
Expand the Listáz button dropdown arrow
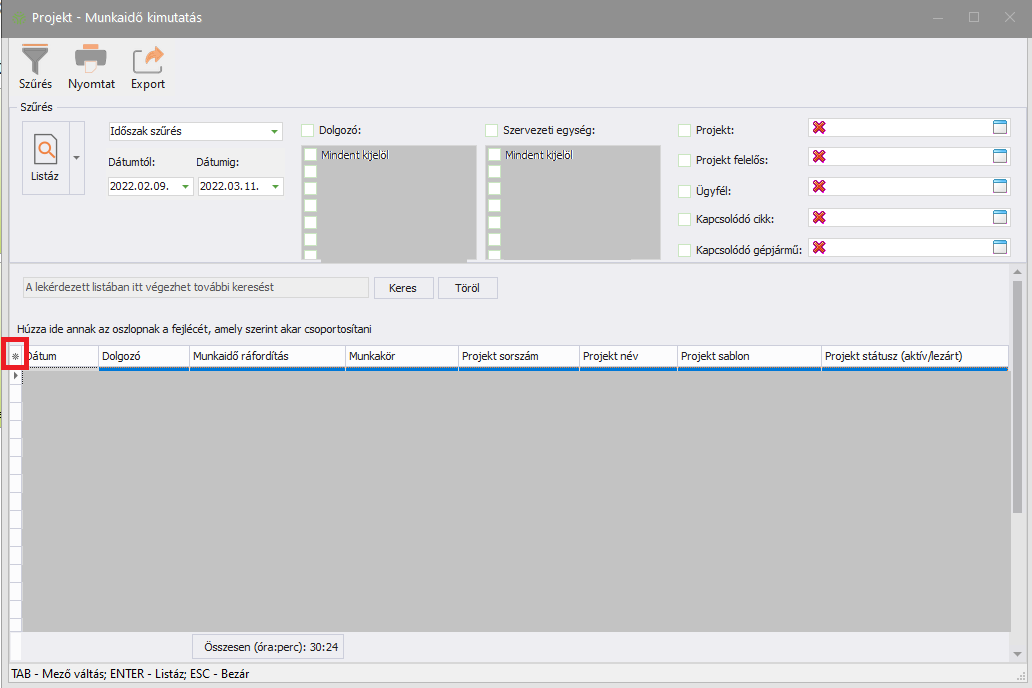[76, 158]
